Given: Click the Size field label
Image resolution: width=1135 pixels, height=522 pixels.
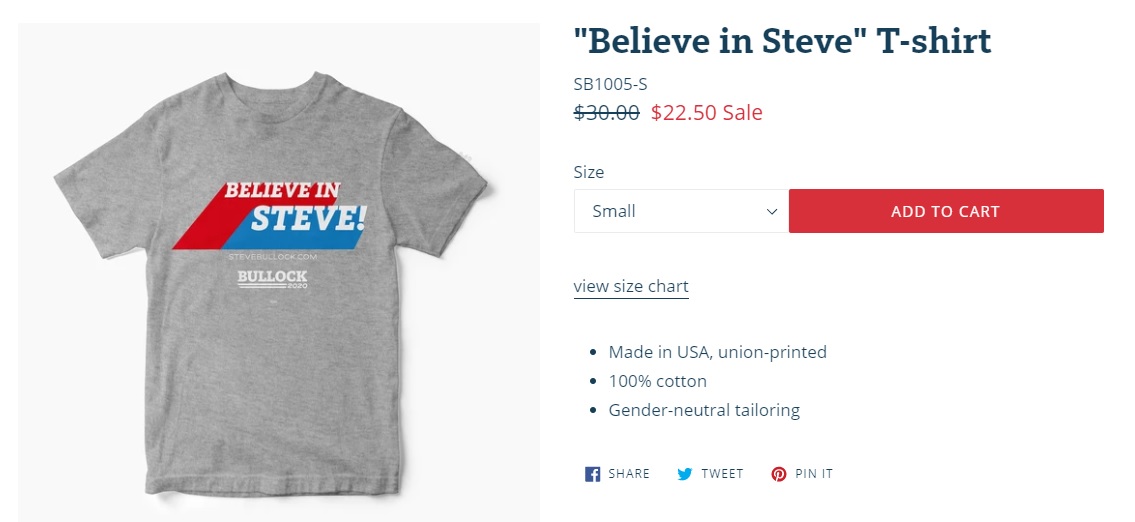Looking at the screenshot, I should [x=589, y=172].
